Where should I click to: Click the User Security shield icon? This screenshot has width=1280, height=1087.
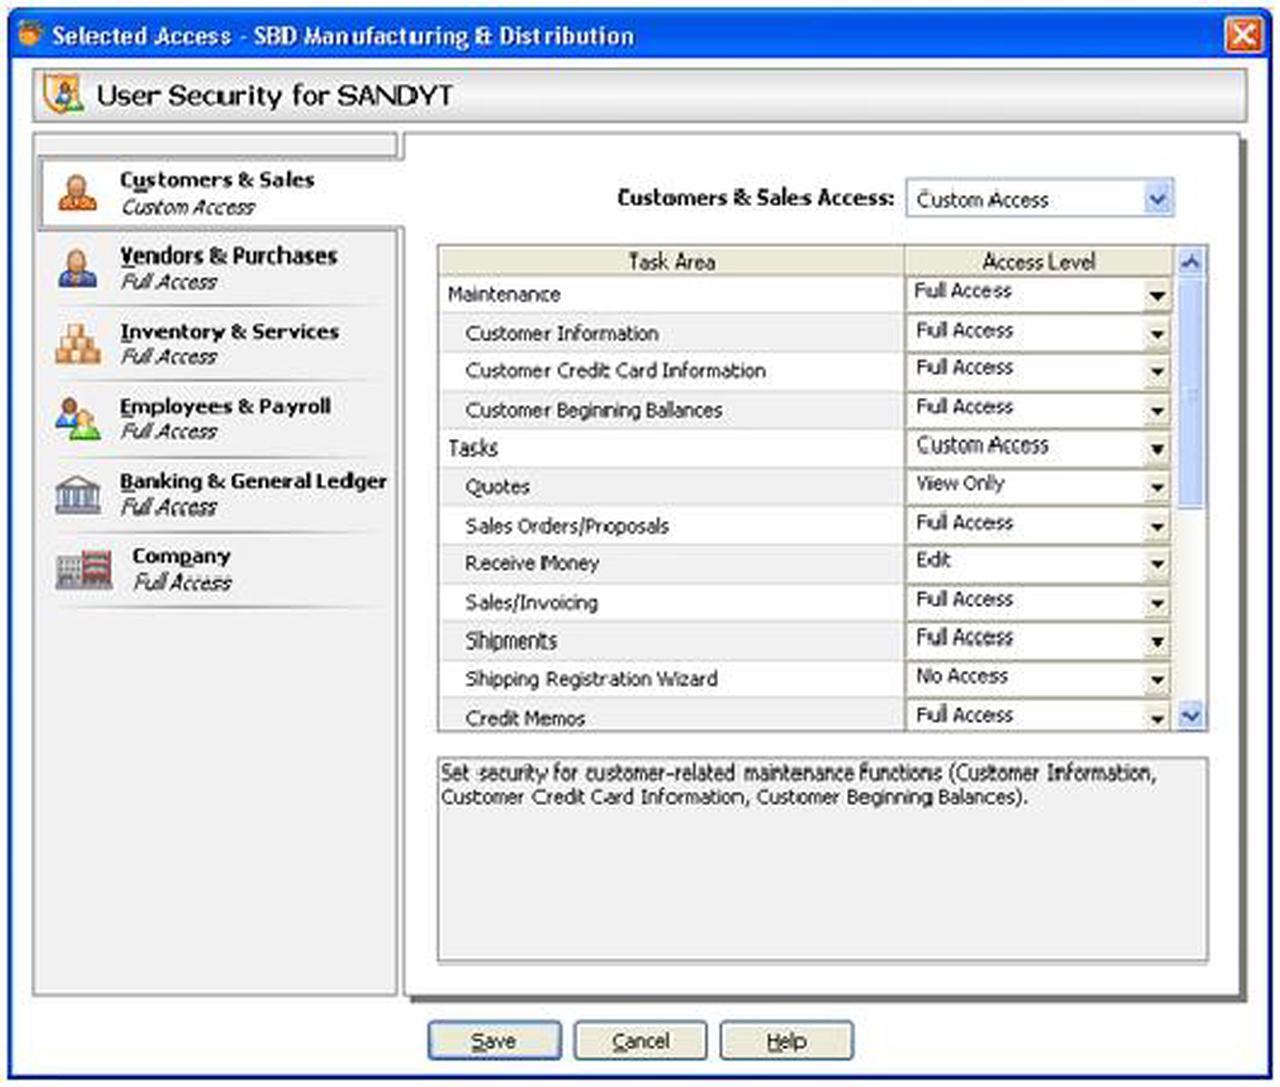[63, 95]
